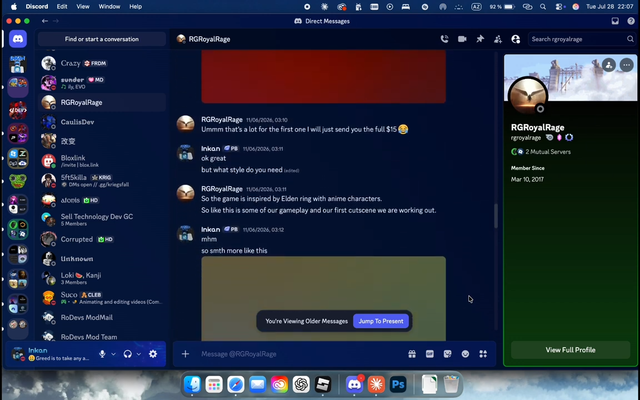Start a video call icon

pyautogui.click(x=462, y=39)
